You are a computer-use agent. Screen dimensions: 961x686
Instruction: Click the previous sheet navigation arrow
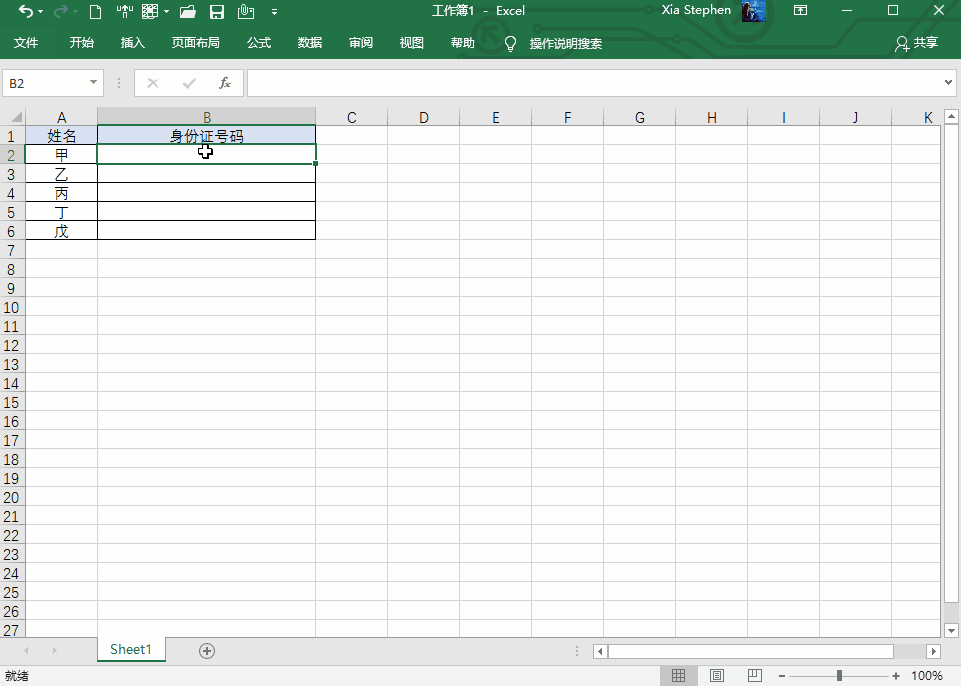point(26,650)
